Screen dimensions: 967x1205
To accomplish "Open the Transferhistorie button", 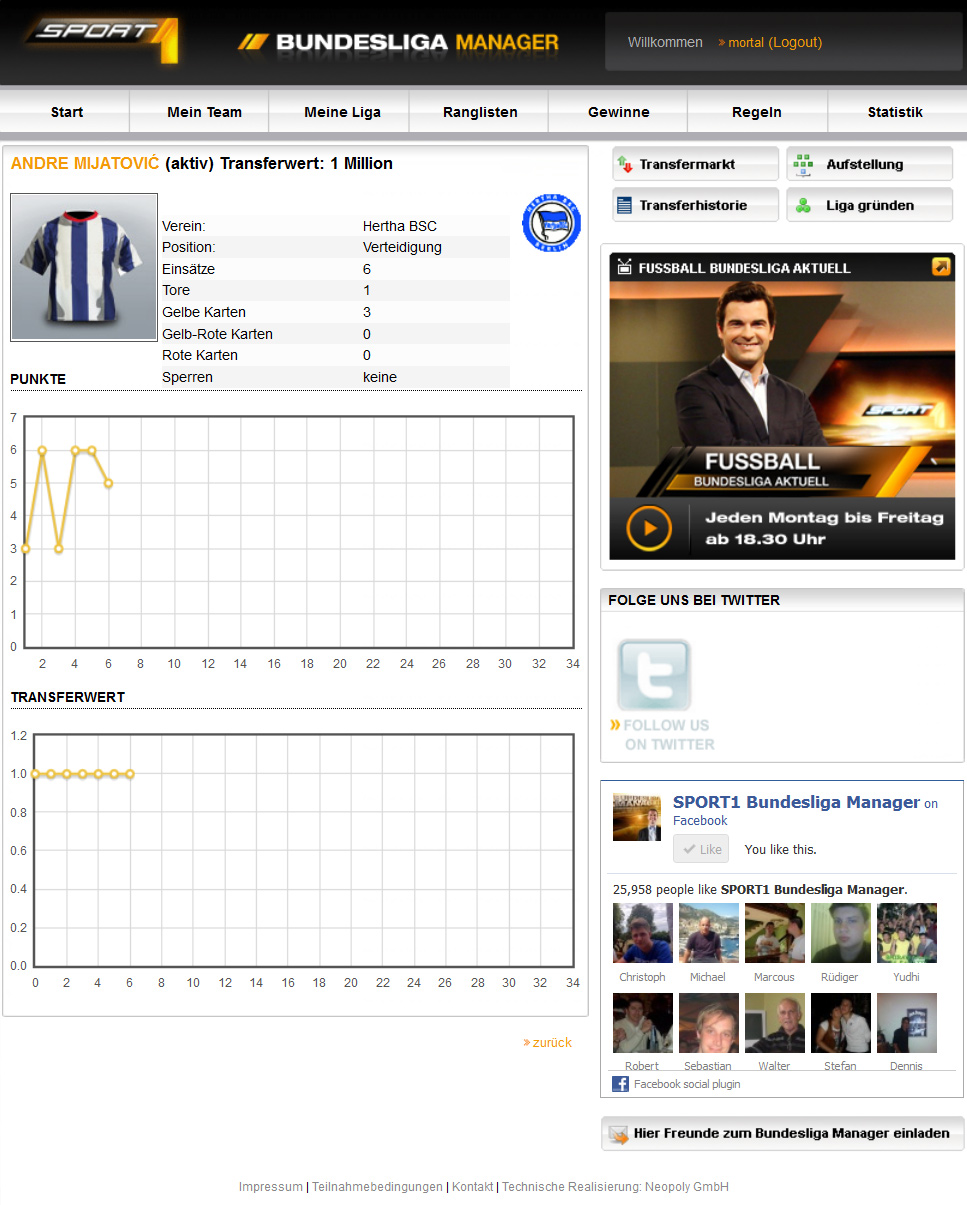I will coord(695,205).
